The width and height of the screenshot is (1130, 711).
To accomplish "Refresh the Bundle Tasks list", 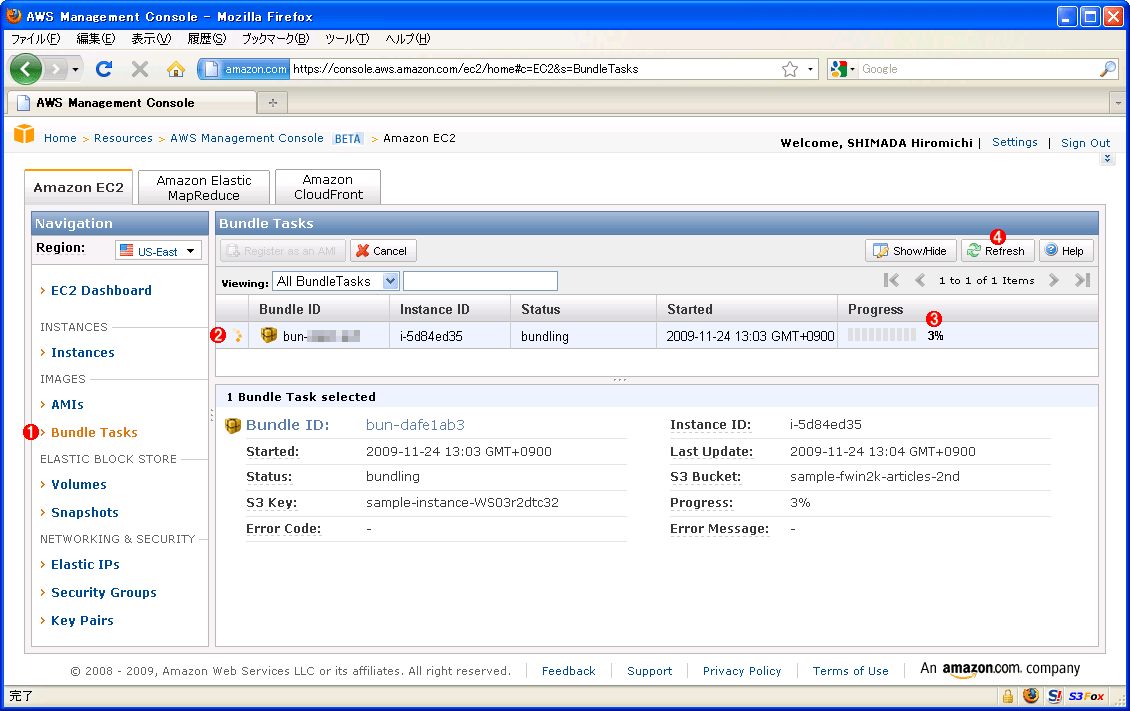I will (x=997, y=251).
